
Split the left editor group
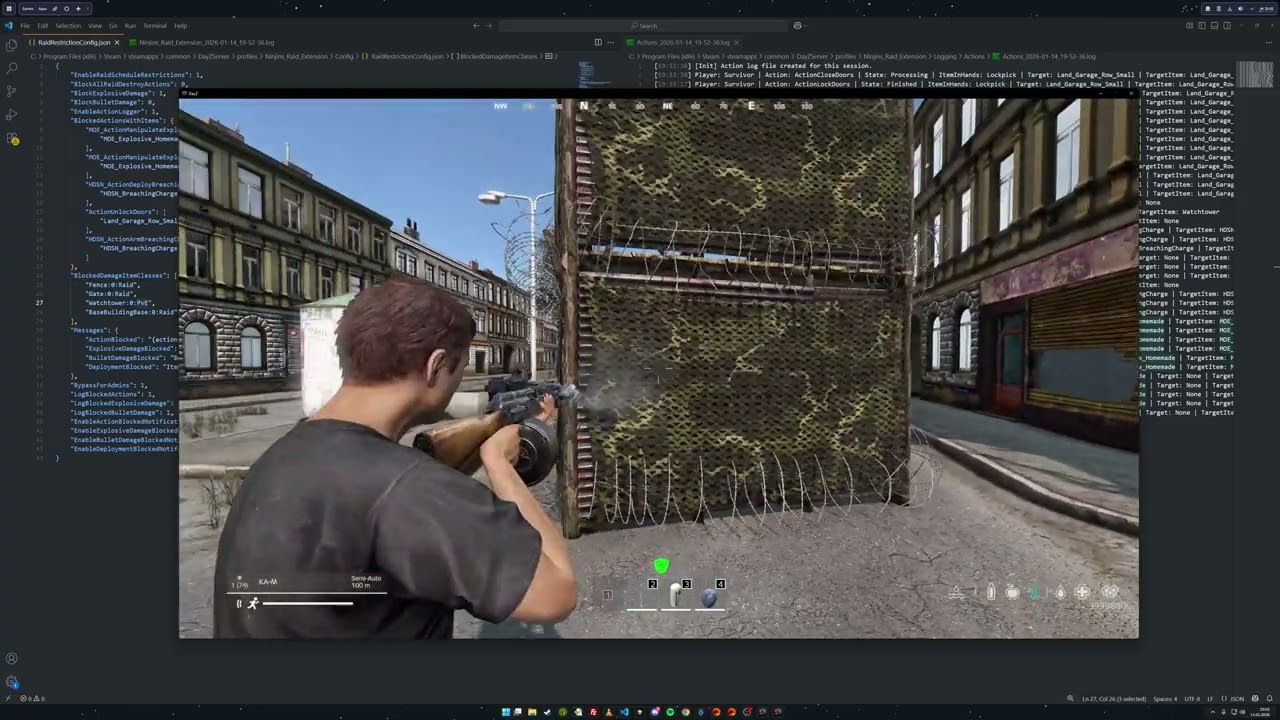click(598, 42)
